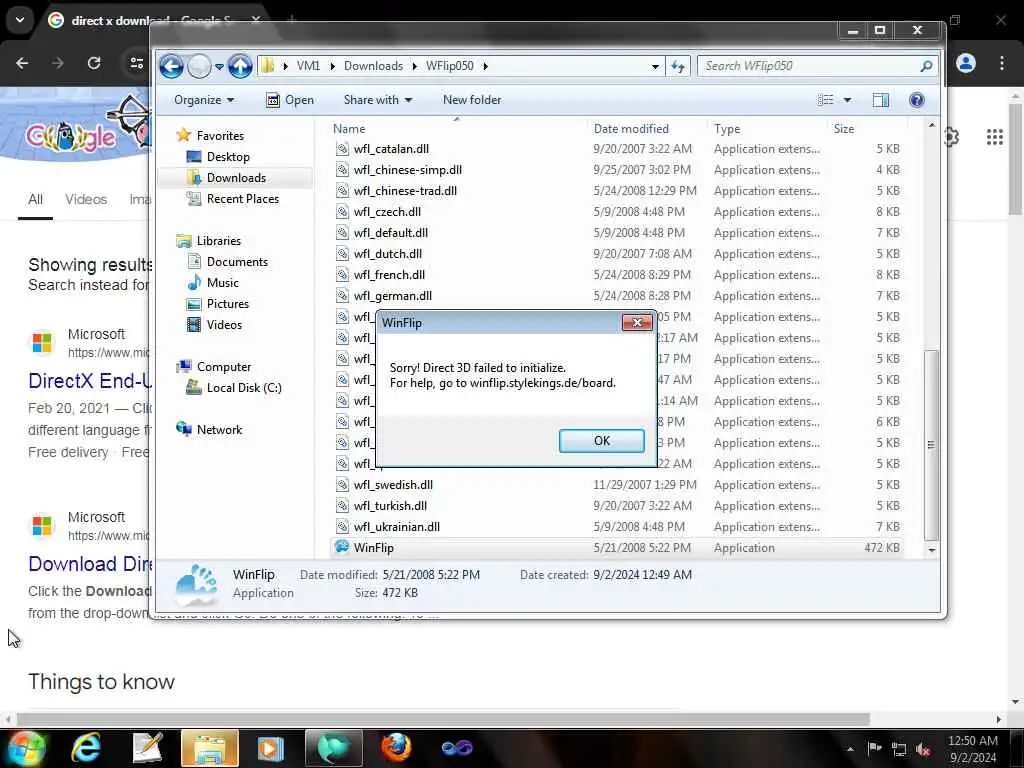Open the address bar history dropdown

[655, 66]
